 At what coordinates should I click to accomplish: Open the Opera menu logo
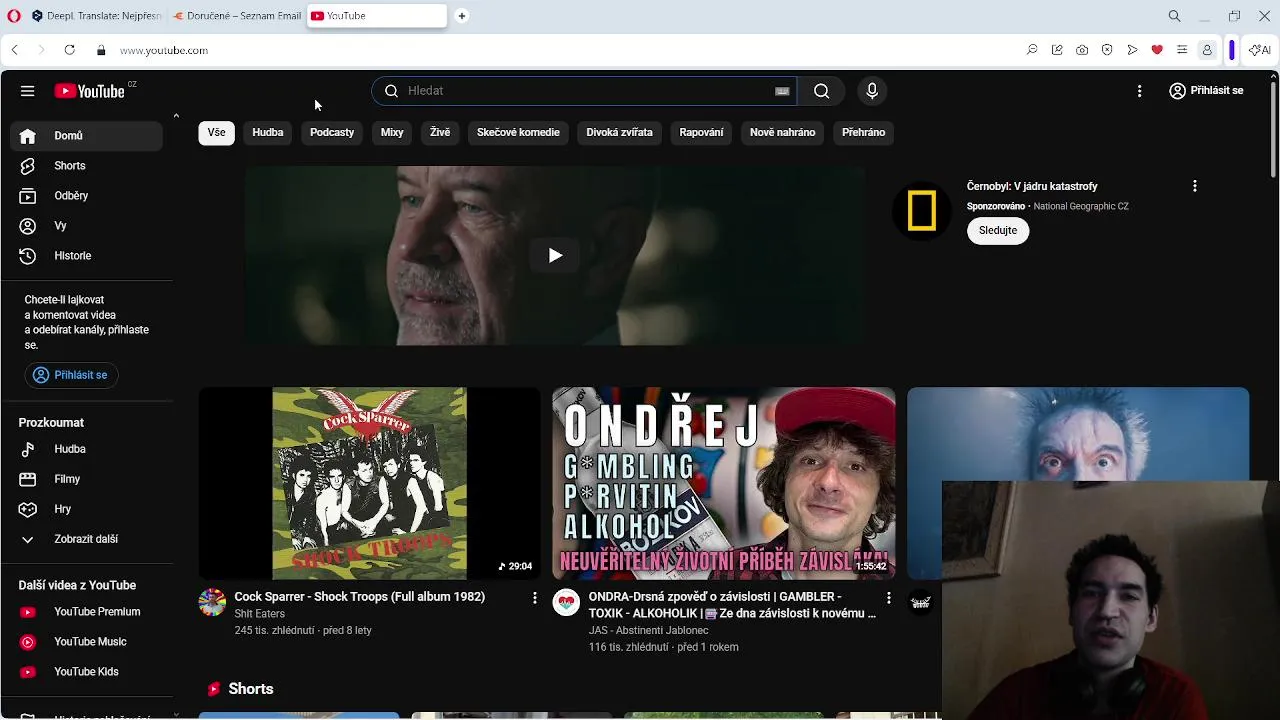[13, 16]
